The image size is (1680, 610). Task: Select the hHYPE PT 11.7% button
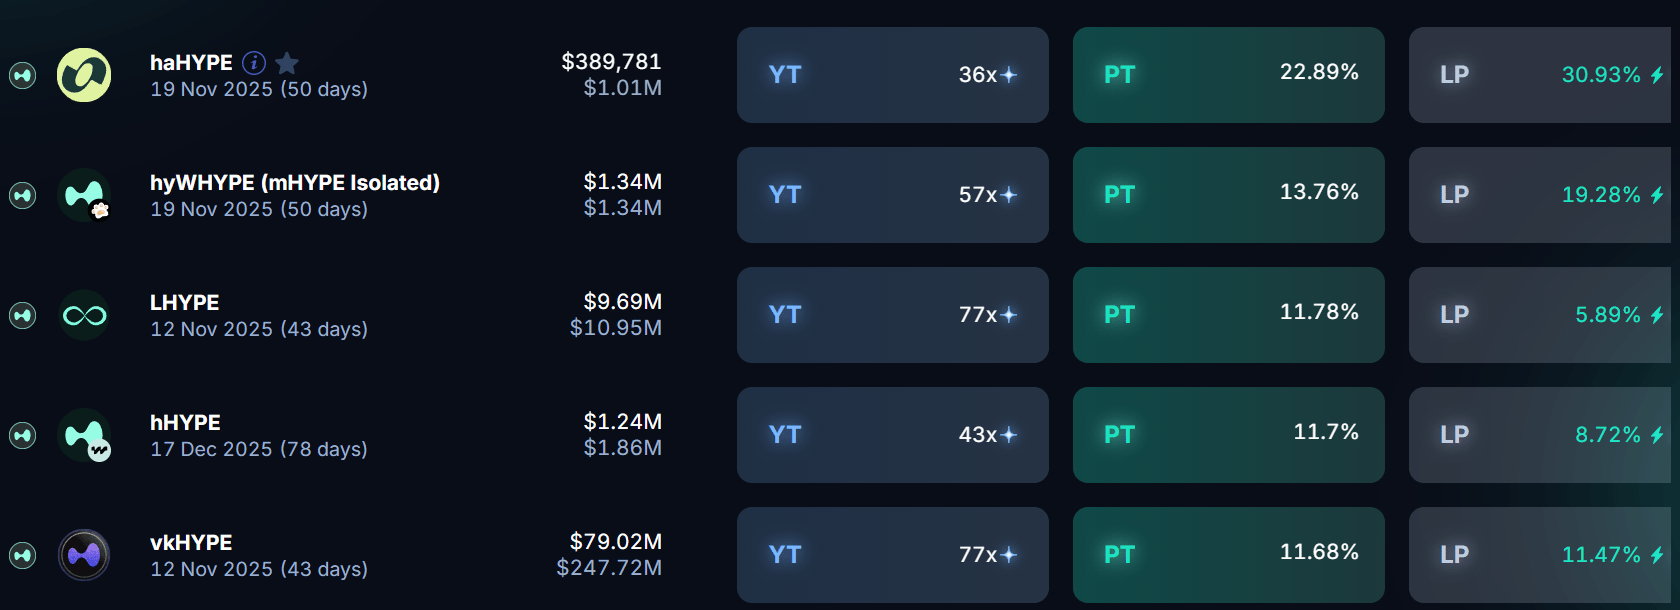[x=1228, y=435]
